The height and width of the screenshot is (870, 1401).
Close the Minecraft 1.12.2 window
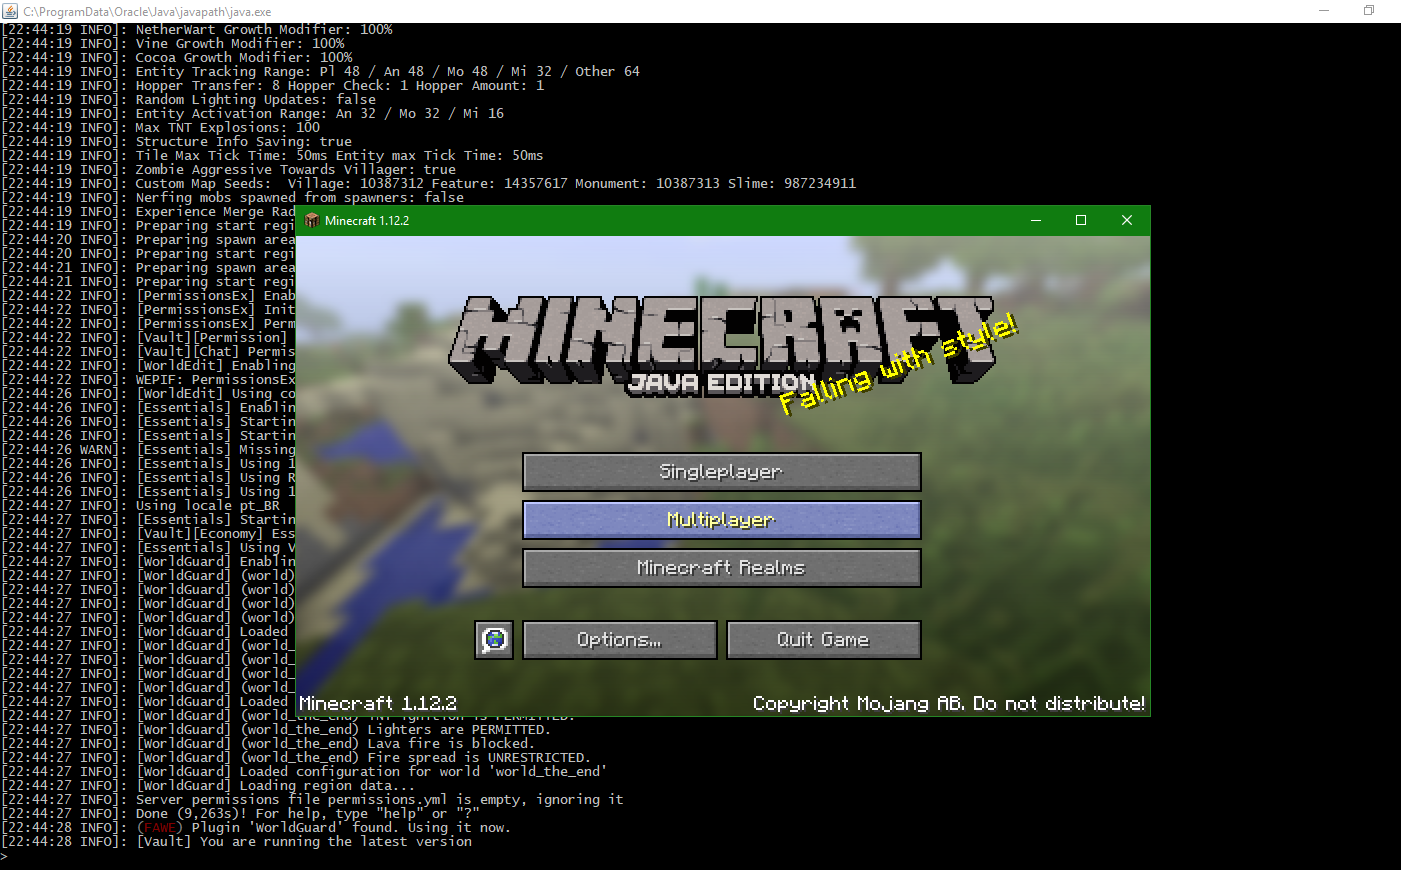click(x=1127, y=220)
